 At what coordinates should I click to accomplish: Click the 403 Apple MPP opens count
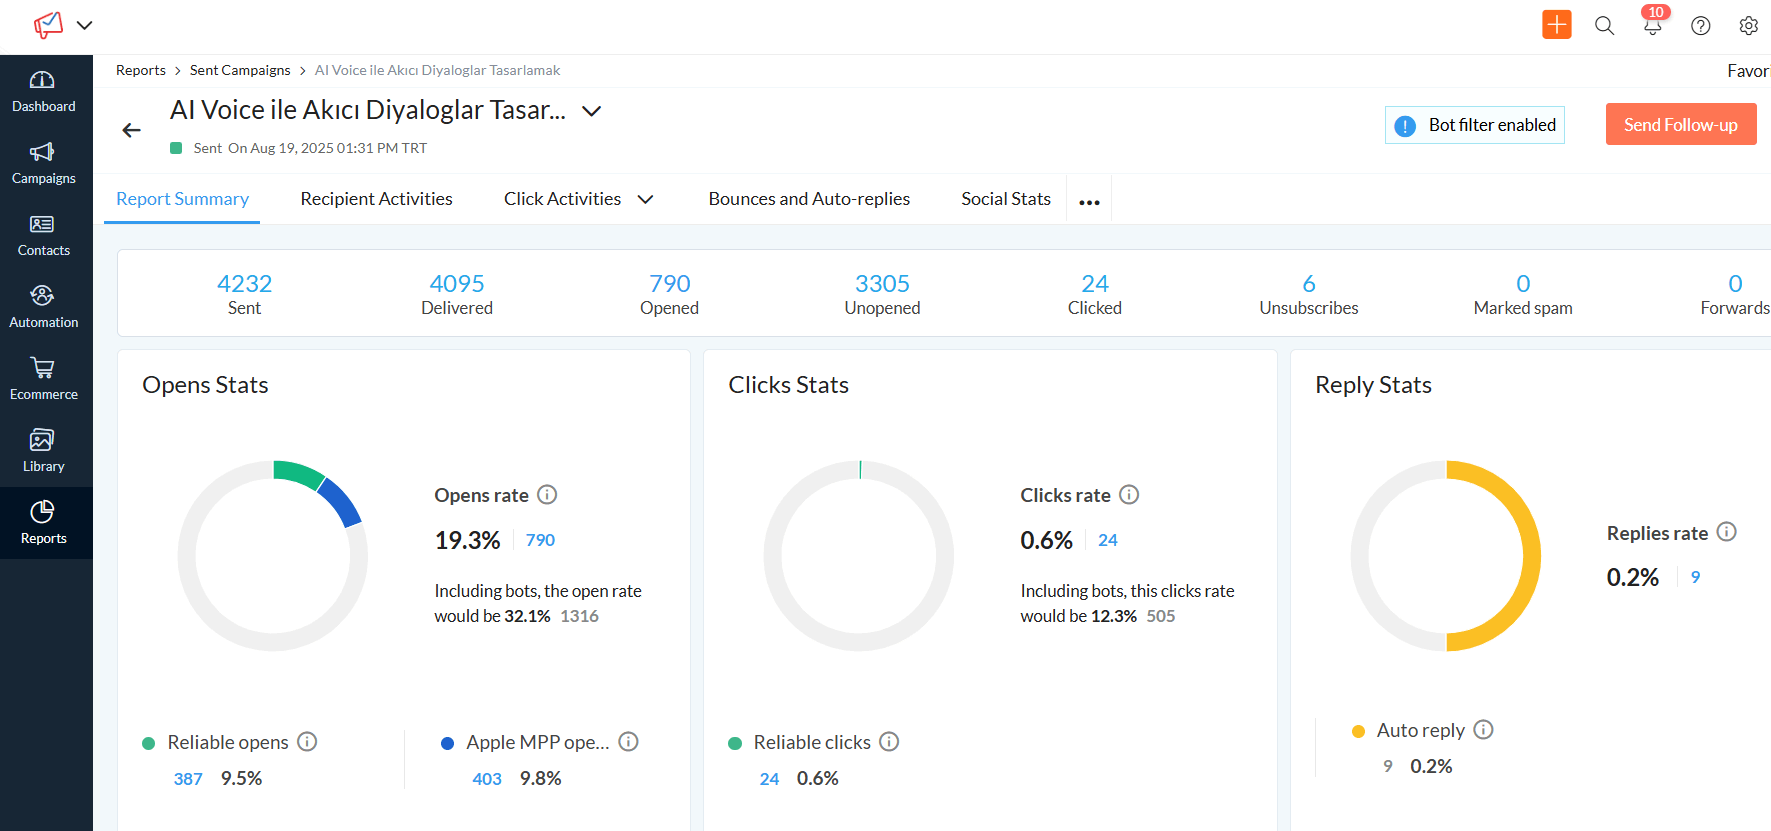click(x=487, y=779)
